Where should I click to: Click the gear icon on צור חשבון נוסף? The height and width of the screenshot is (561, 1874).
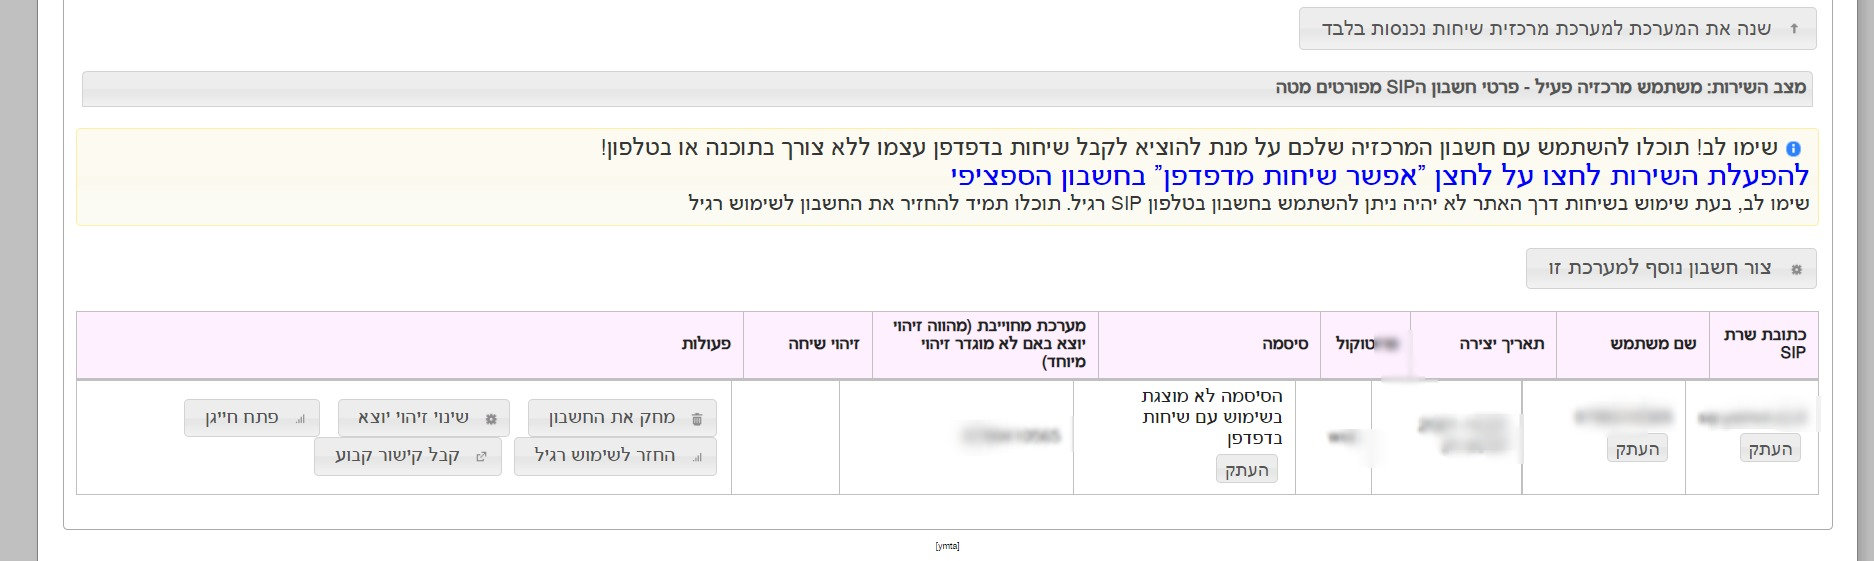pos(1796,270)
